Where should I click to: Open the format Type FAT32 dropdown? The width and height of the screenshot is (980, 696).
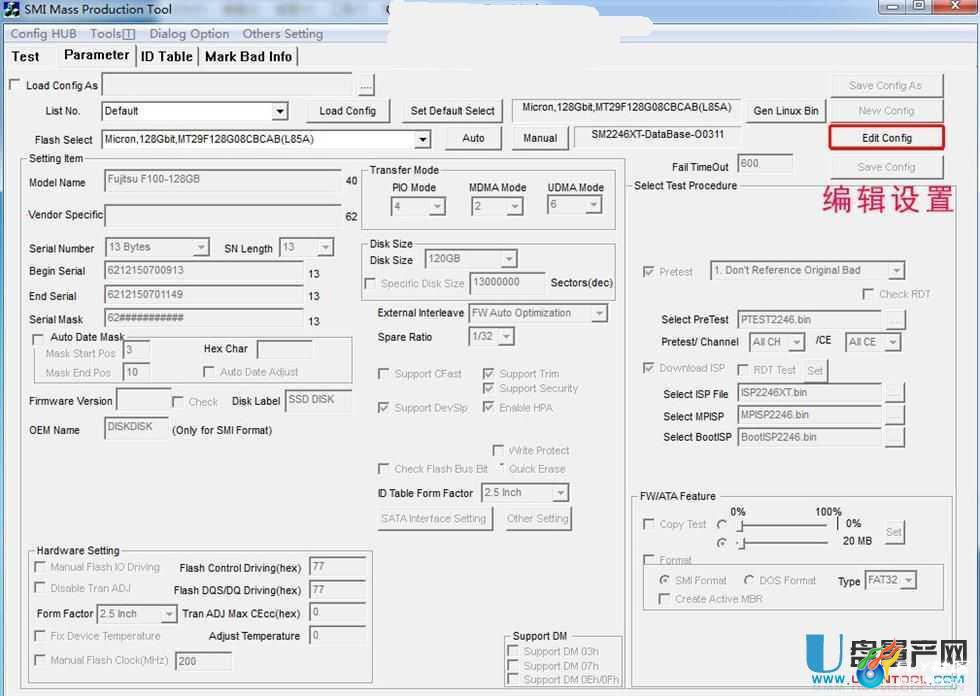(x=909, y=580)
